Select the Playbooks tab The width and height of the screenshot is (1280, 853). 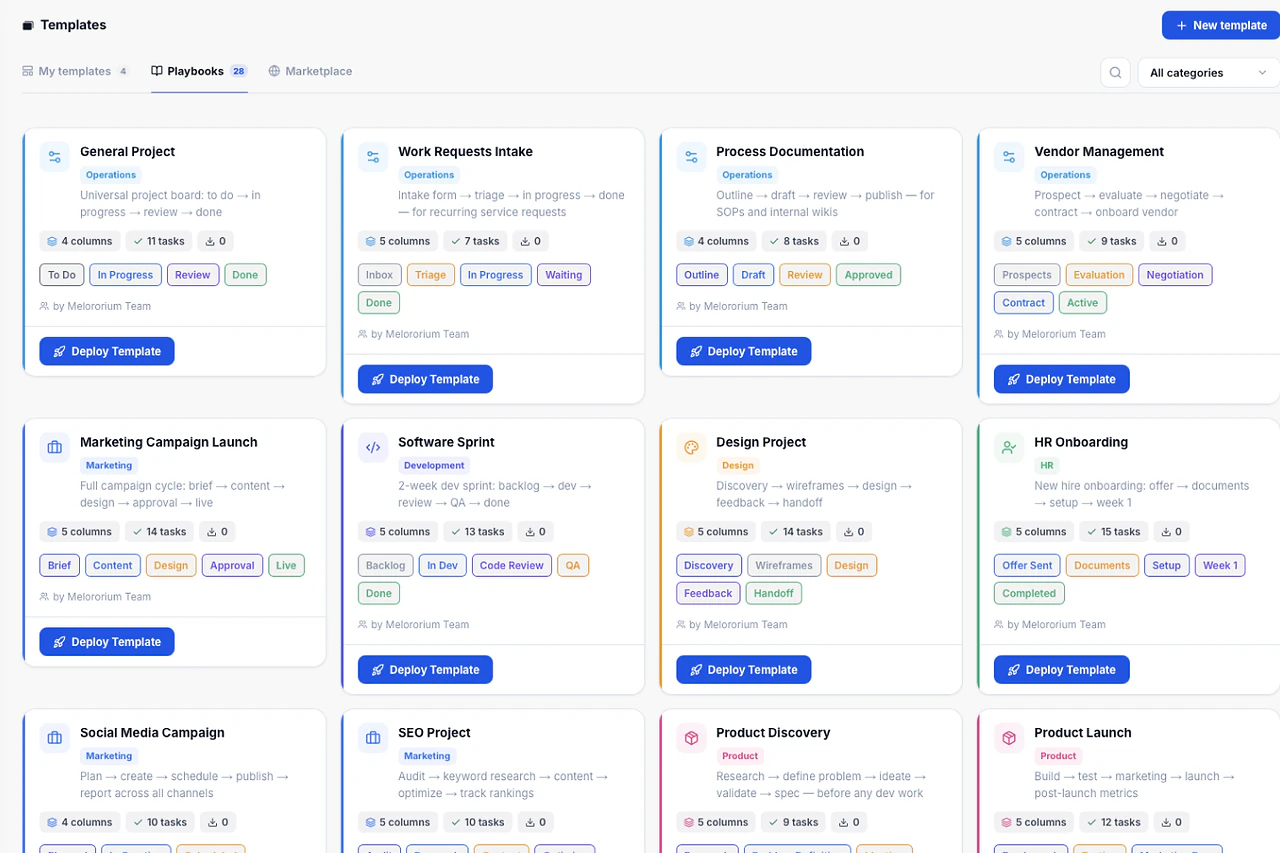(x=199, y=71)
